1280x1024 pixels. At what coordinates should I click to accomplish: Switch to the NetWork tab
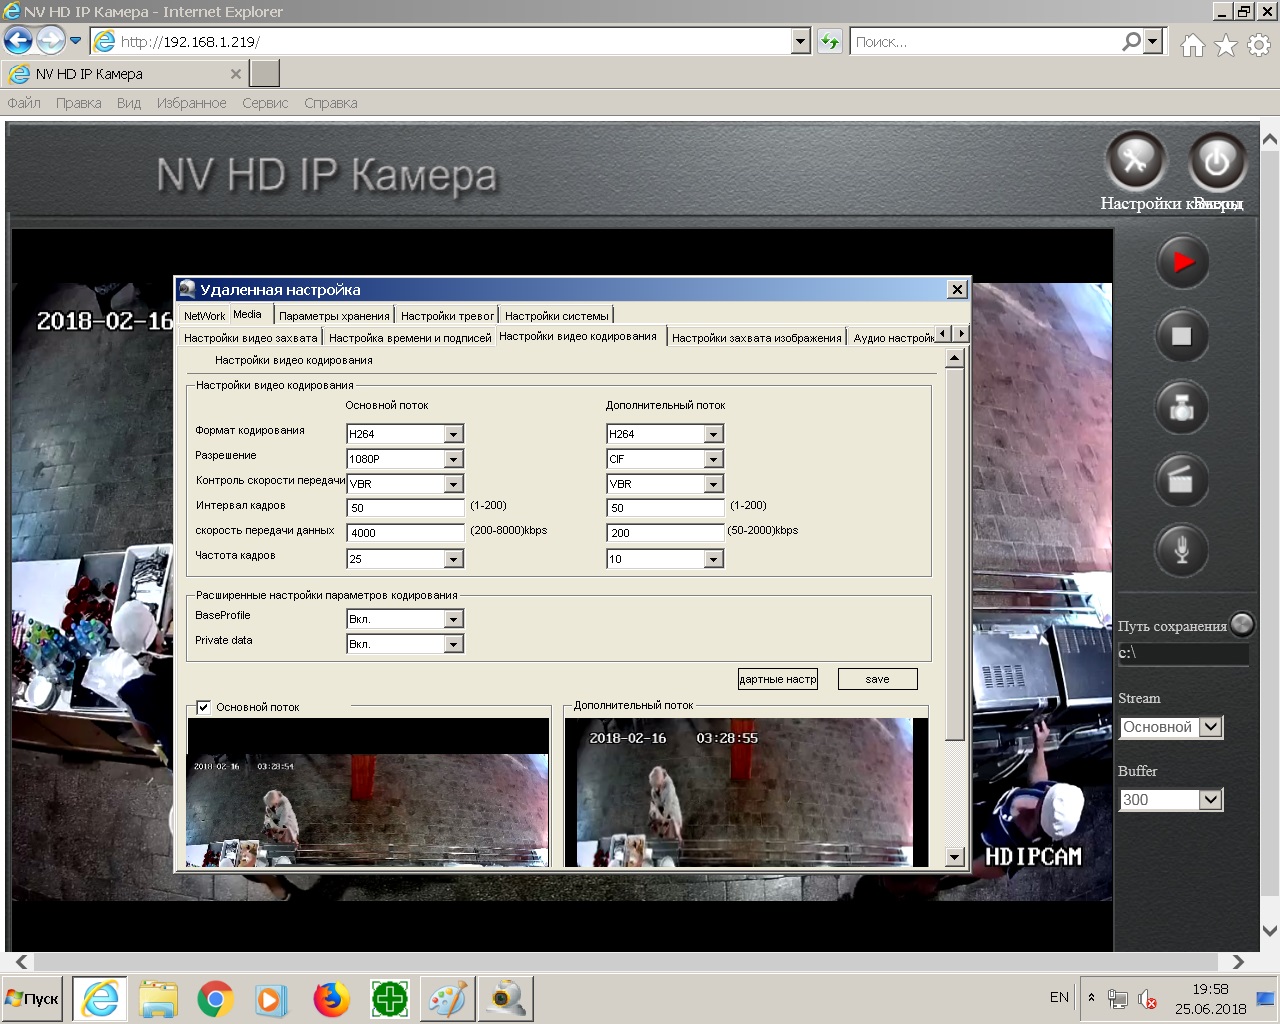(x=204, y=316)
